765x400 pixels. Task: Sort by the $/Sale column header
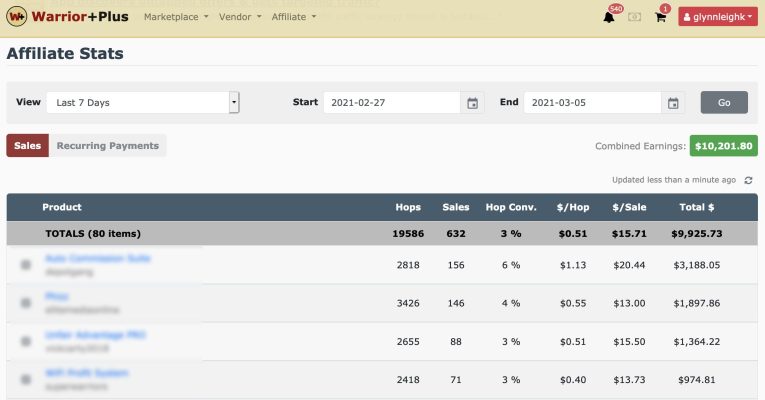tap(629, 207)
